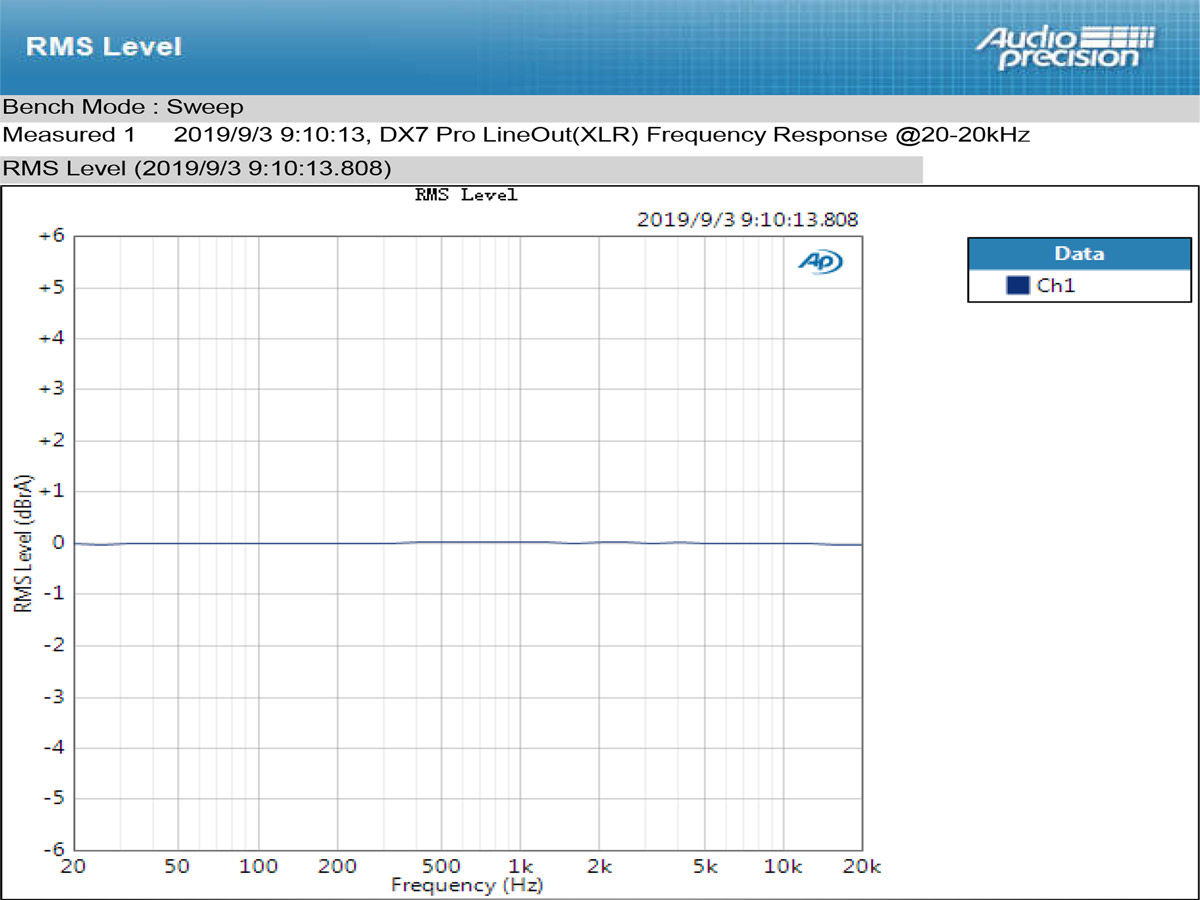1200x900 pixels.
Task: Select the Audio Precision logo at top right
Action: coord(1063,46)
